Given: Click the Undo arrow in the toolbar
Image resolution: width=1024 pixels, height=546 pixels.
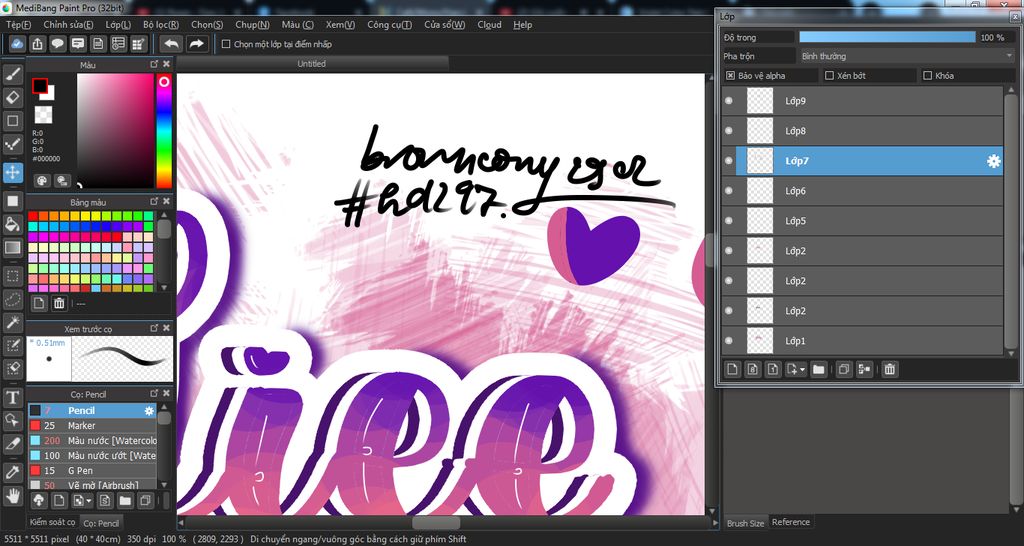Looking at the screenshot, I should pos(172,44).
